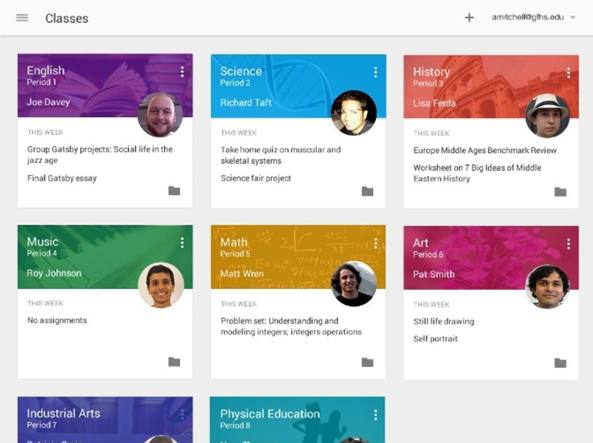Open Final Gatsby essay assignment
The width and height of the screenshot is (593, 443).
[x=62, y=178]
